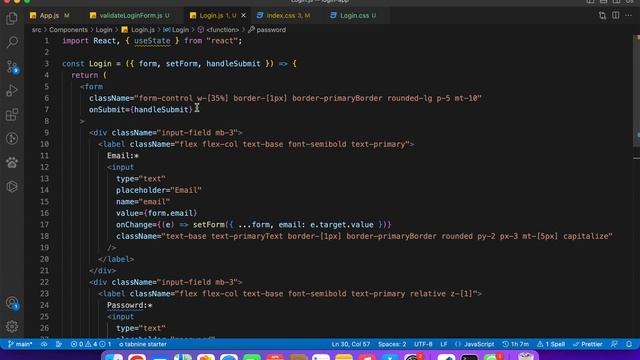Open the Extensions view
640x360 pixels.
(x=12, y=114)
